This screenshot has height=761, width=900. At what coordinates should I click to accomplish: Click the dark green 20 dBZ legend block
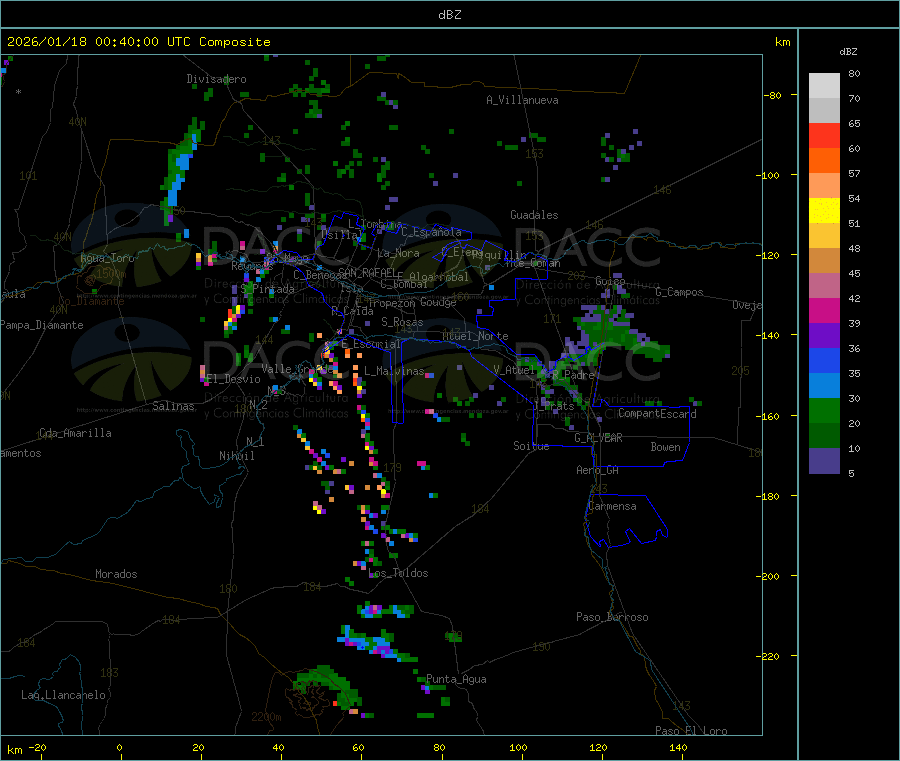[x=824, y=435]
